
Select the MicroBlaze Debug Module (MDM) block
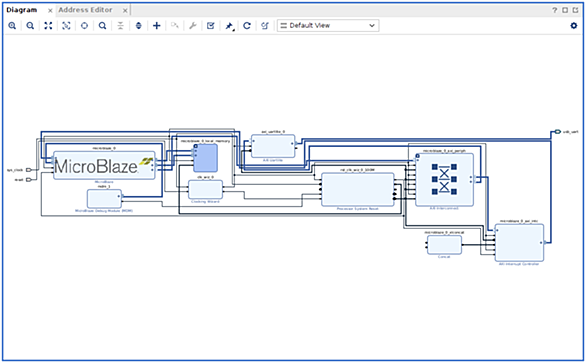104,199
